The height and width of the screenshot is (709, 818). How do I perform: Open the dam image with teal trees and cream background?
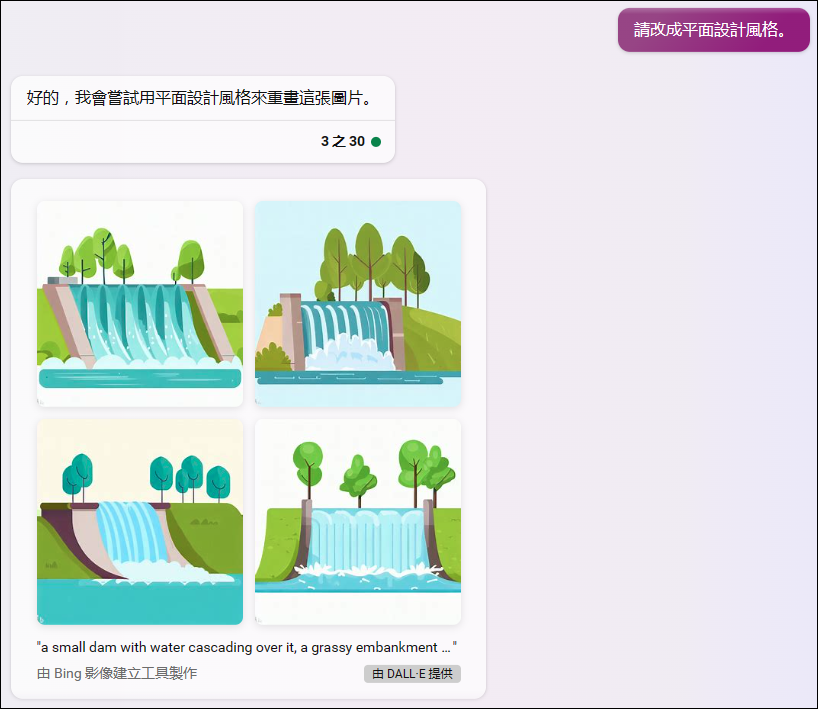tap(140, 522)
